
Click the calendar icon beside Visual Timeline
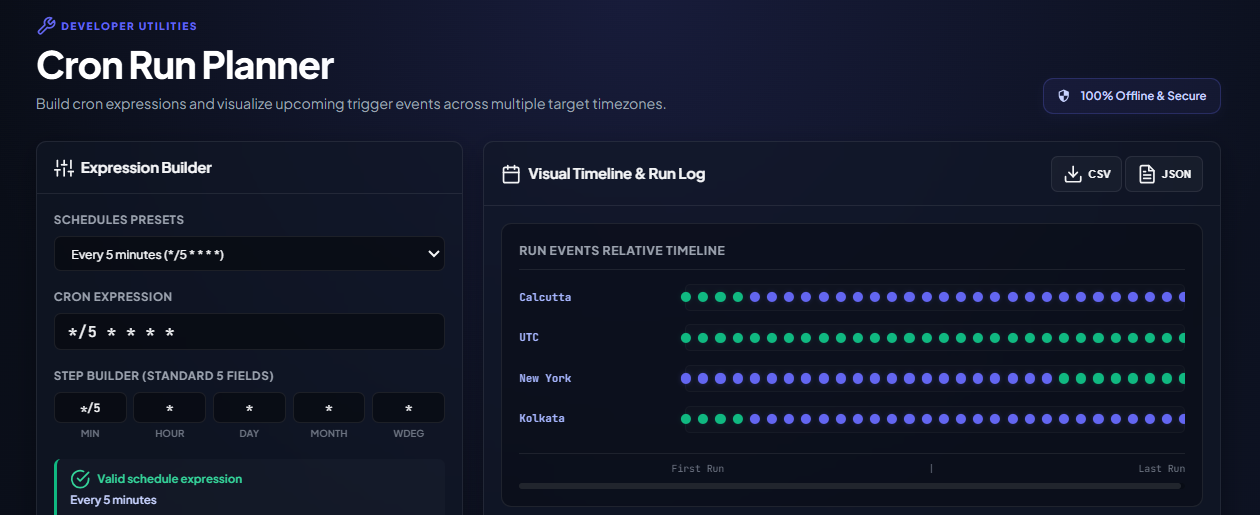point(511,174)
